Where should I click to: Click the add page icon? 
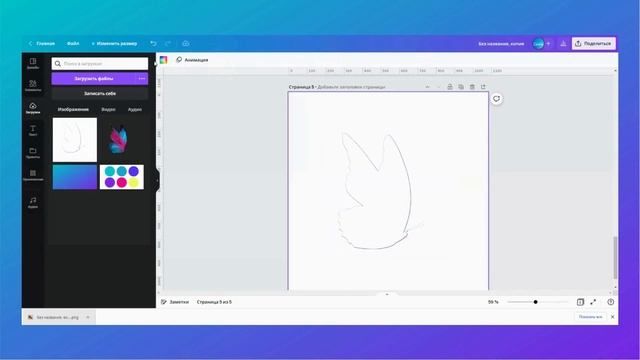483,87
